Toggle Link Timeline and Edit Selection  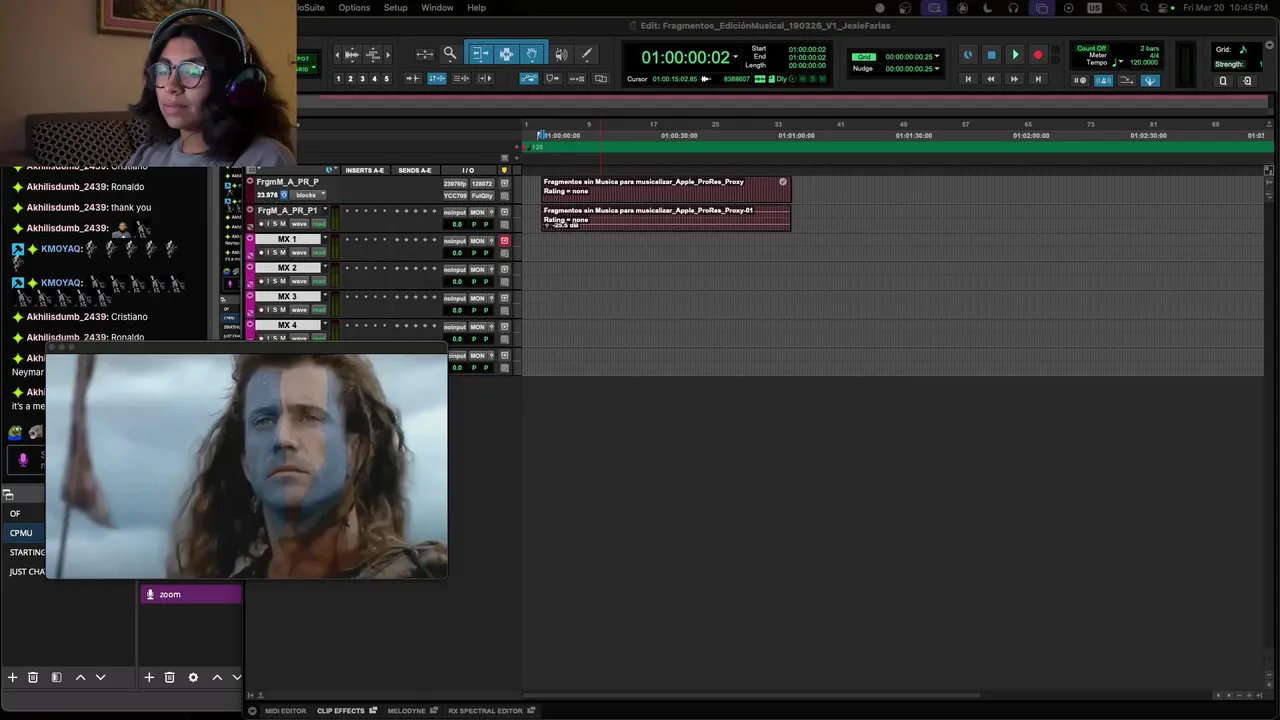click(437, 78)
